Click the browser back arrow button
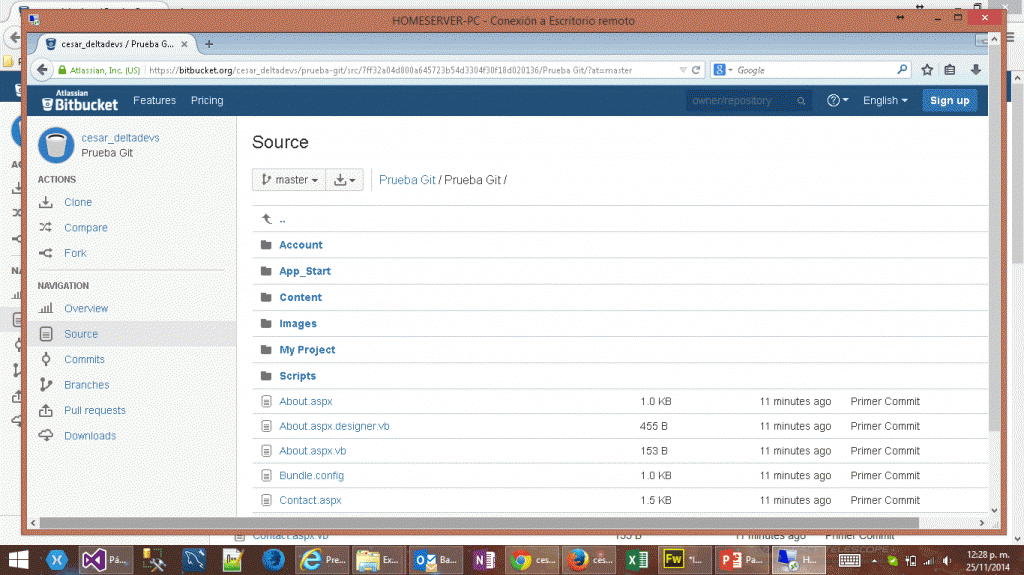Image resolution: width=1024 pixels, height=575 pixels. pos(42,70)
